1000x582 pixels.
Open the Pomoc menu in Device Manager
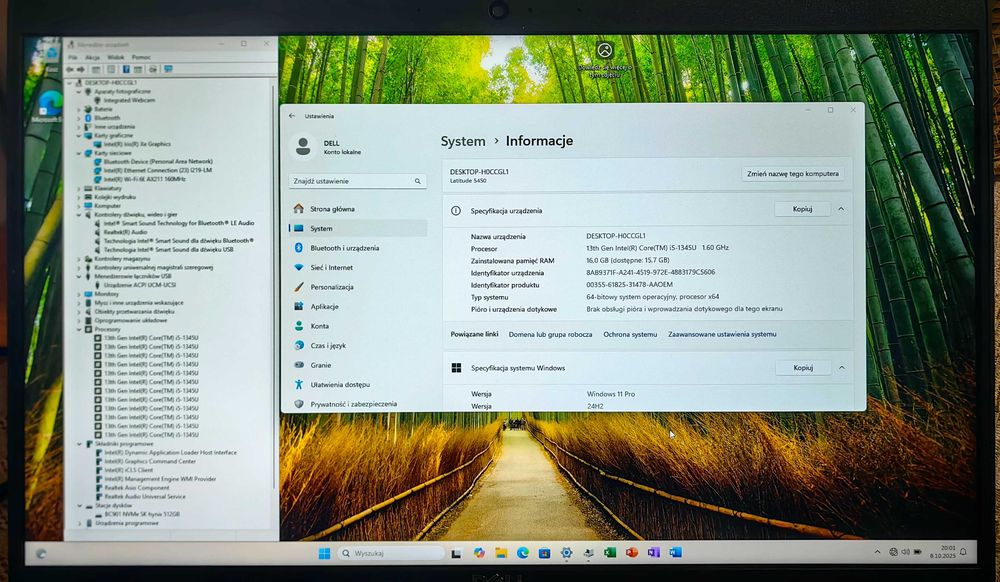coord(141,57)
